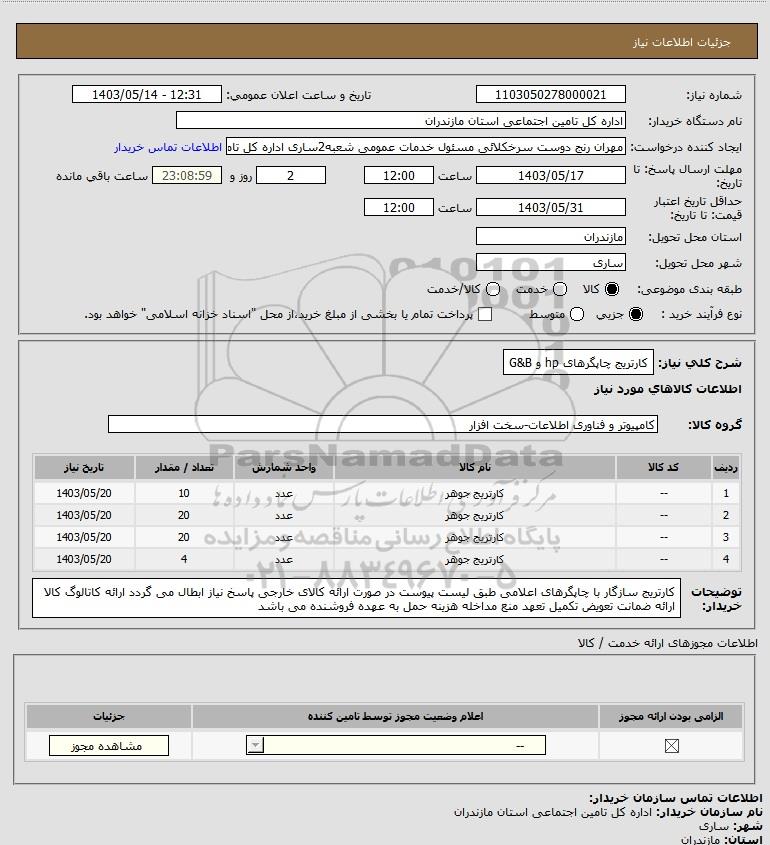Image resolution: width=770 pixels, height=845 pixels.
Task: Click the request creator field
Action: [x=426, y=147]
